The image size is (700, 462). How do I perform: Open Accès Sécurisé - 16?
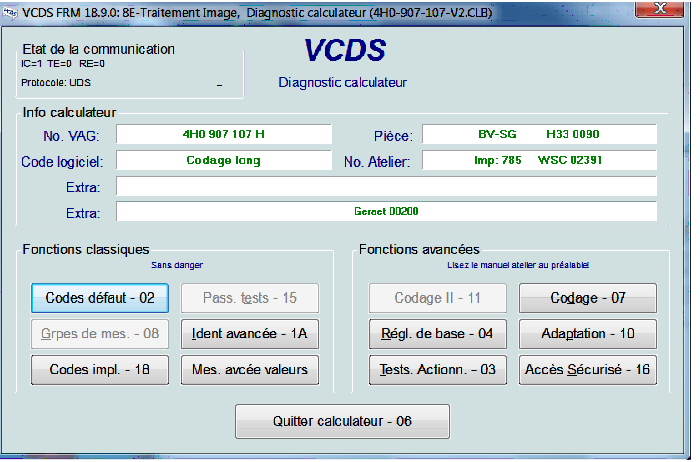coord(588,370)
